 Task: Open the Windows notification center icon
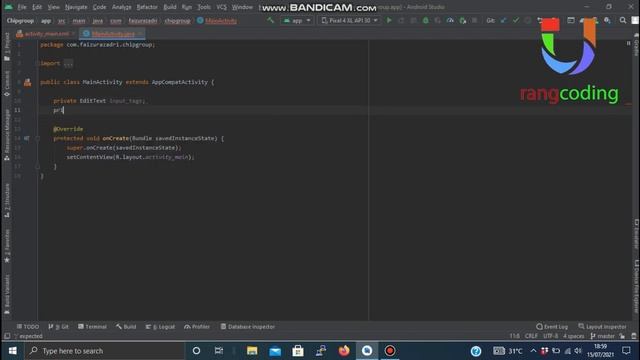pyautogui.click(x=627, y=351)
